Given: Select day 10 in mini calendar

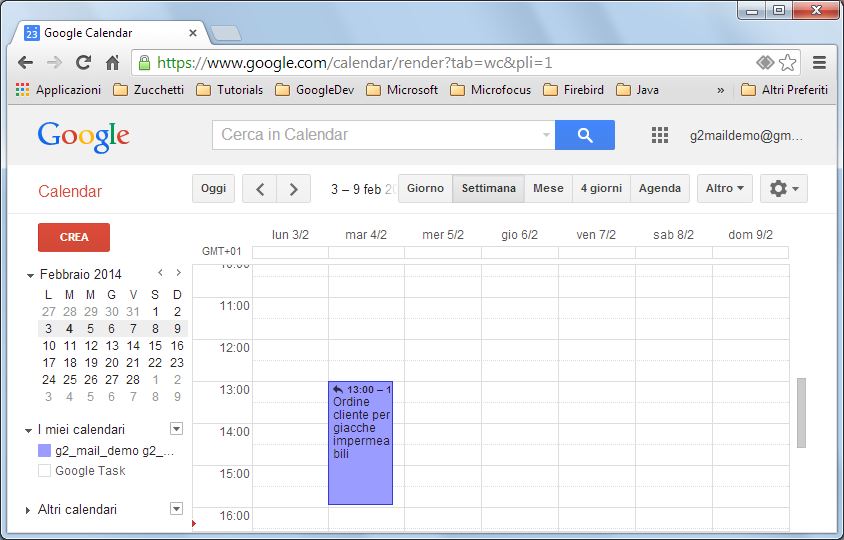Looking at the screenshot, I should tap(49, 346).
